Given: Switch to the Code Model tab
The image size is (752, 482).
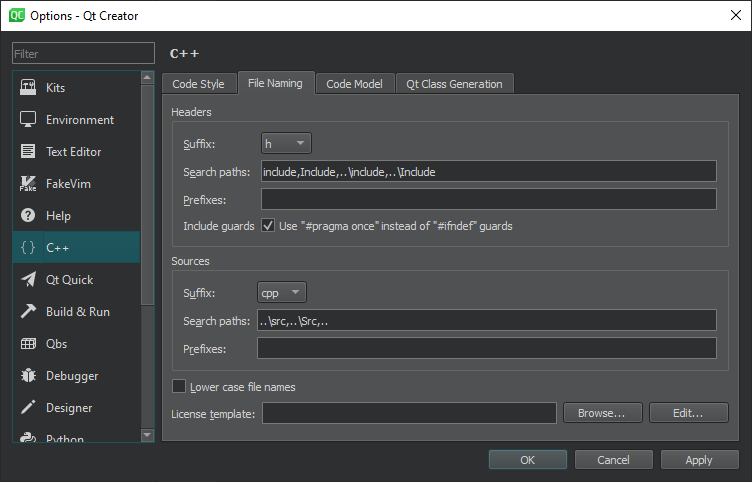Looking at the screenshot, I should tap(354, 84).
